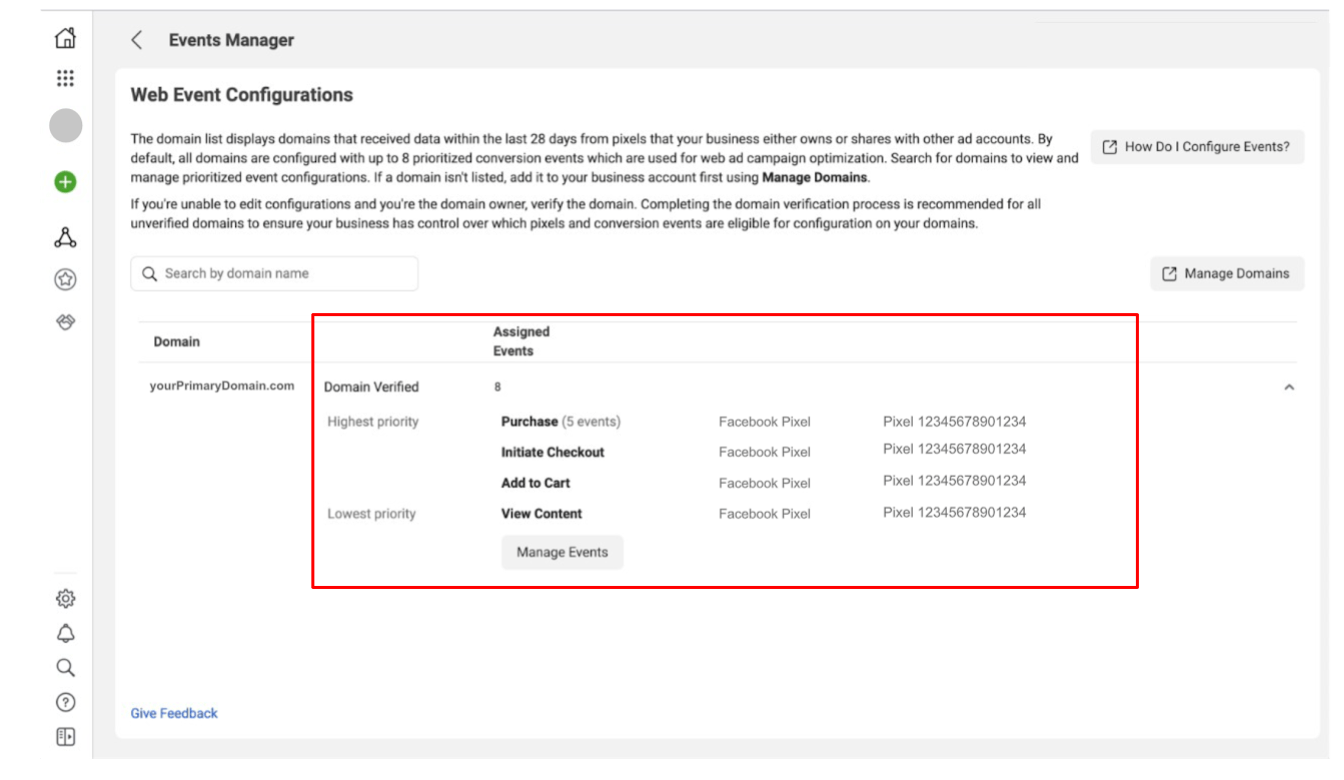Click Manage Events for the domain
This screenshot has height=780, width=1344.
point(561,552)
